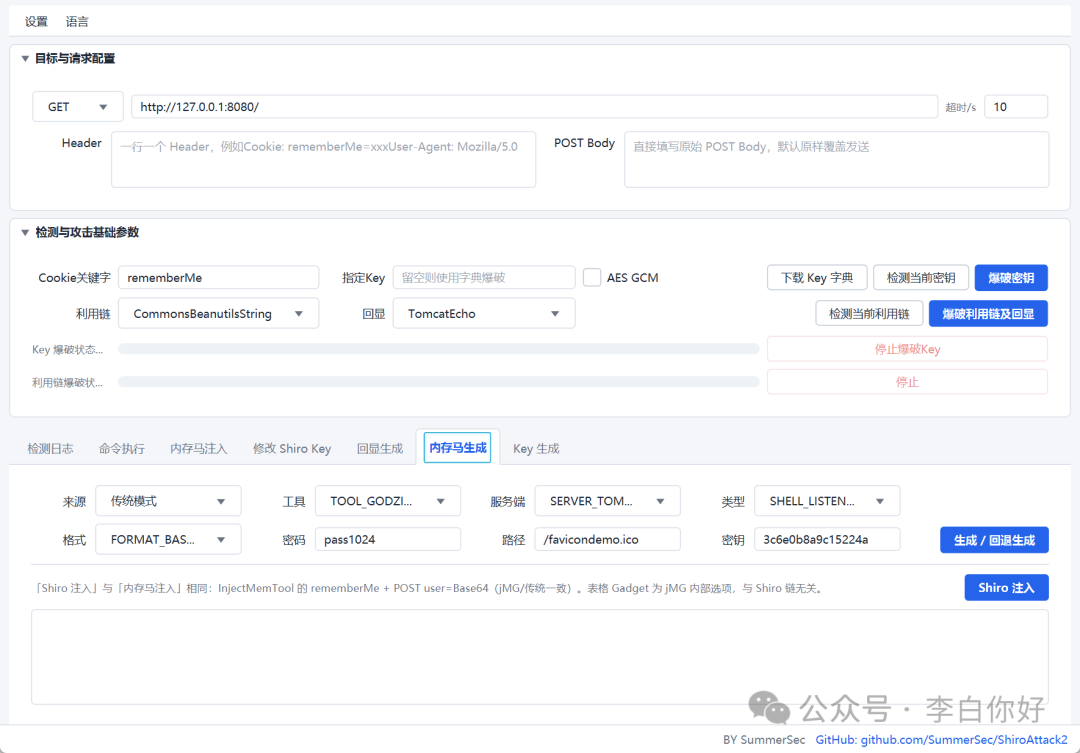Collapse the 检测与攻击基础参数 section
This screenshot has width=1080, height=753.
point(25,232)
